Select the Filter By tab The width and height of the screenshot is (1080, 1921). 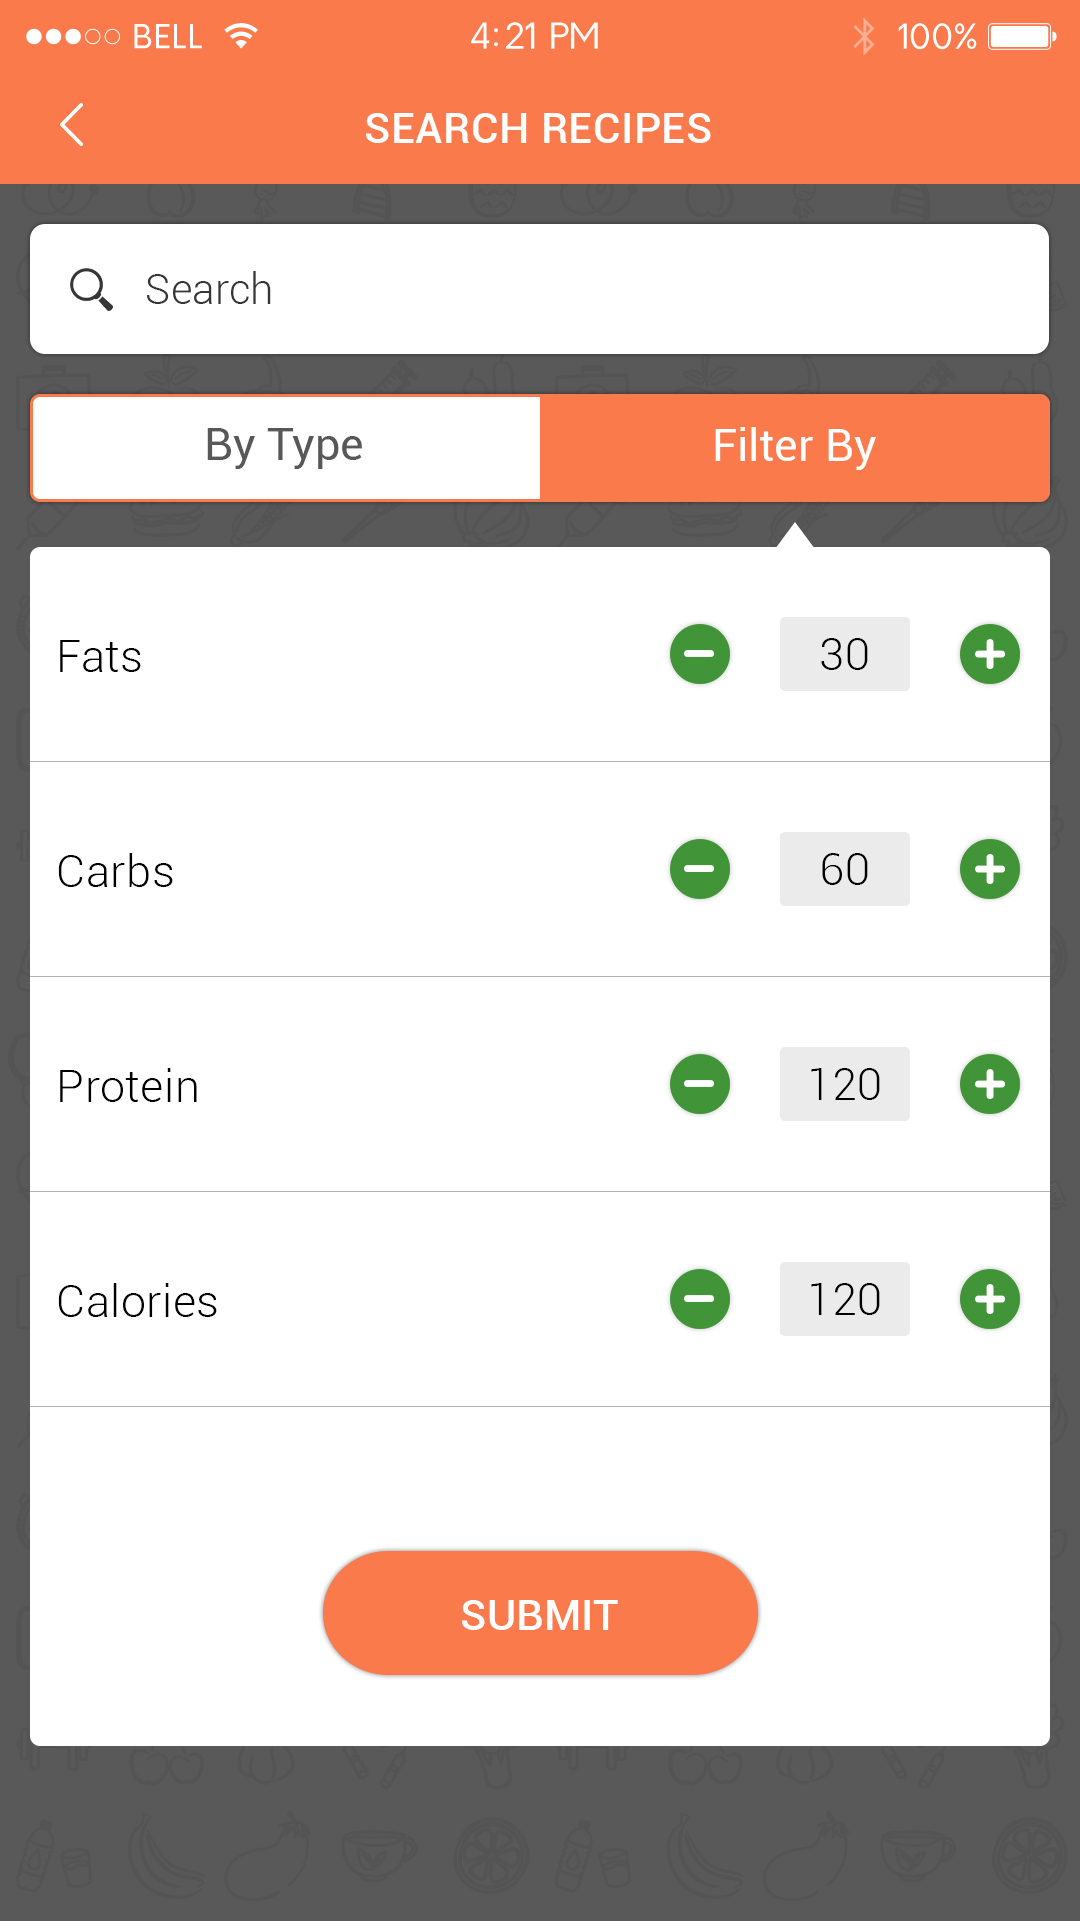click(794, 447)
